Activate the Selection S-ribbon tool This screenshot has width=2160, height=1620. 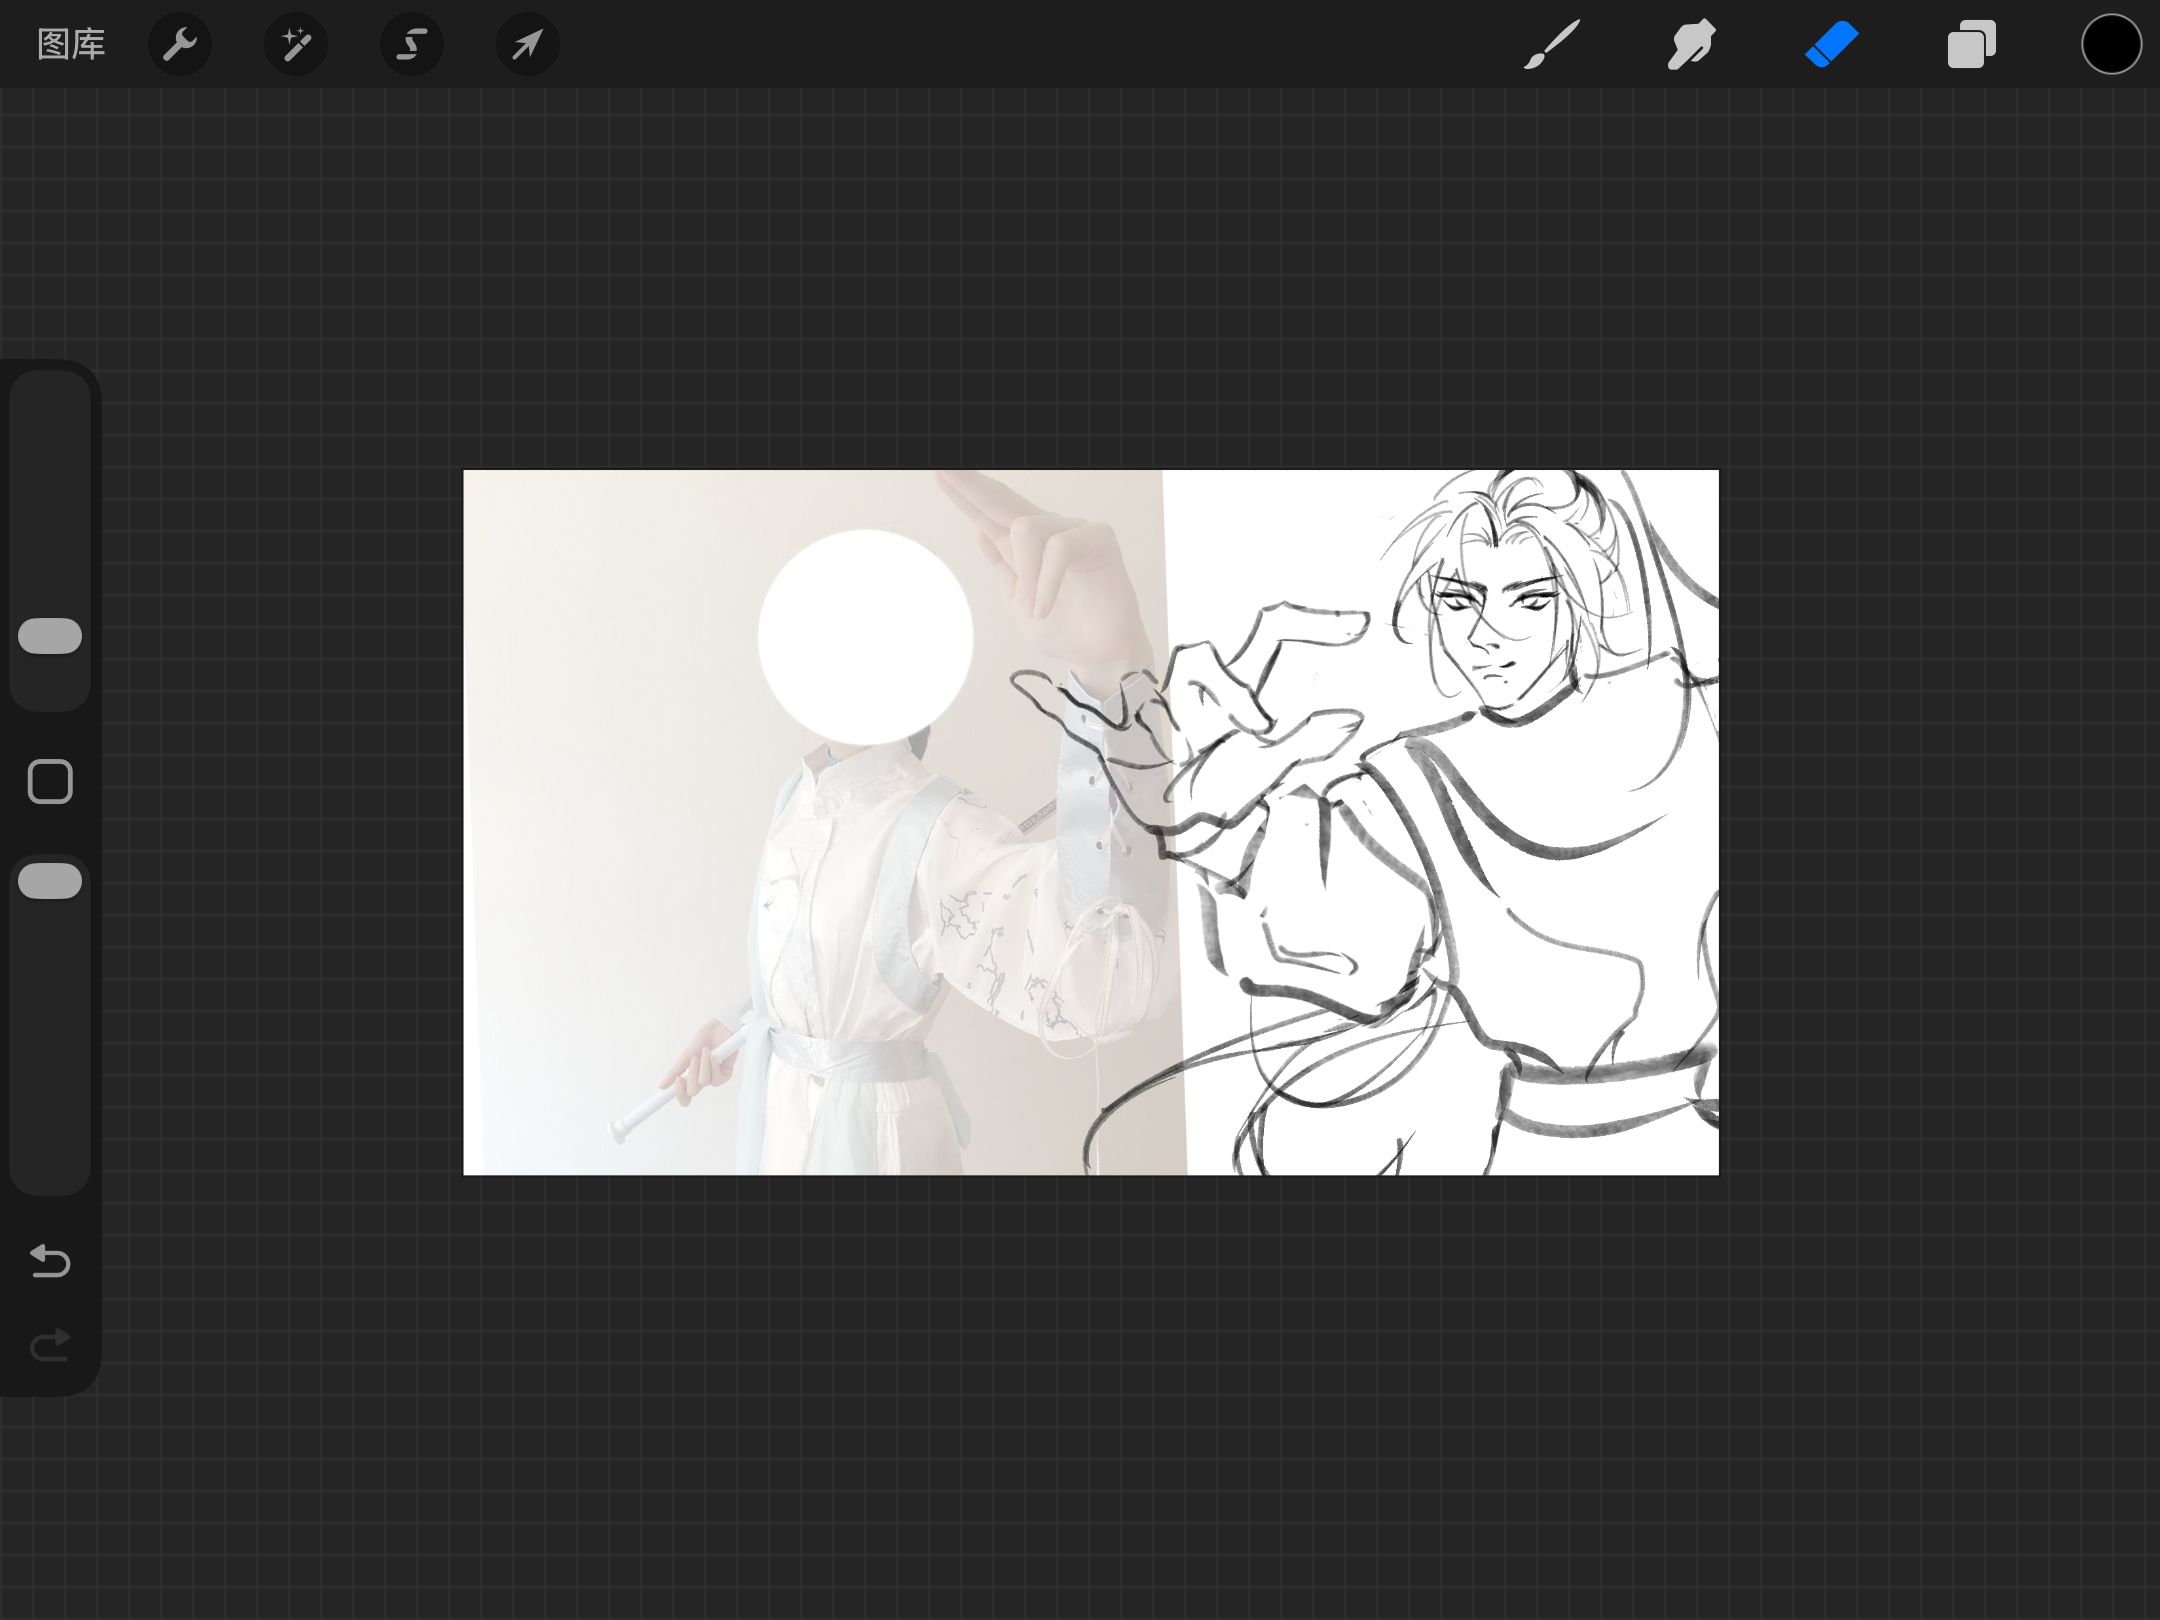412,44
